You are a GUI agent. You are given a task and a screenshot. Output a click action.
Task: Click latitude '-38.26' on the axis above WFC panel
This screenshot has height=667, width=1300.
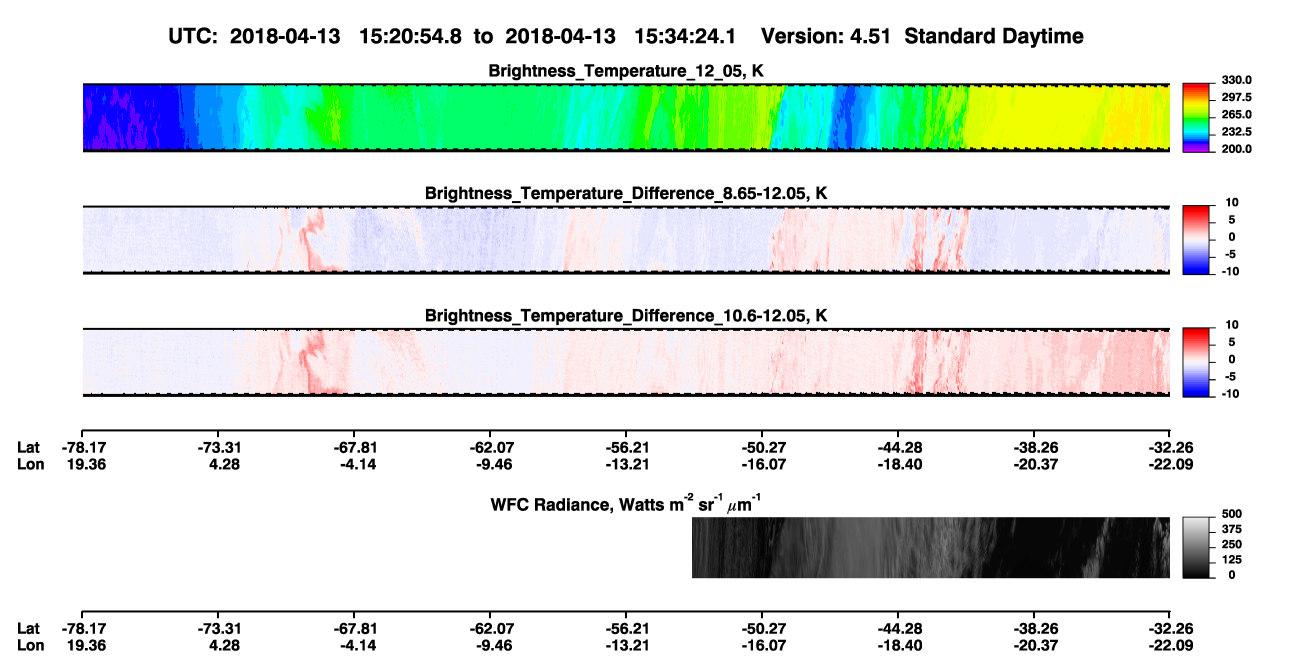(1034, 447)
